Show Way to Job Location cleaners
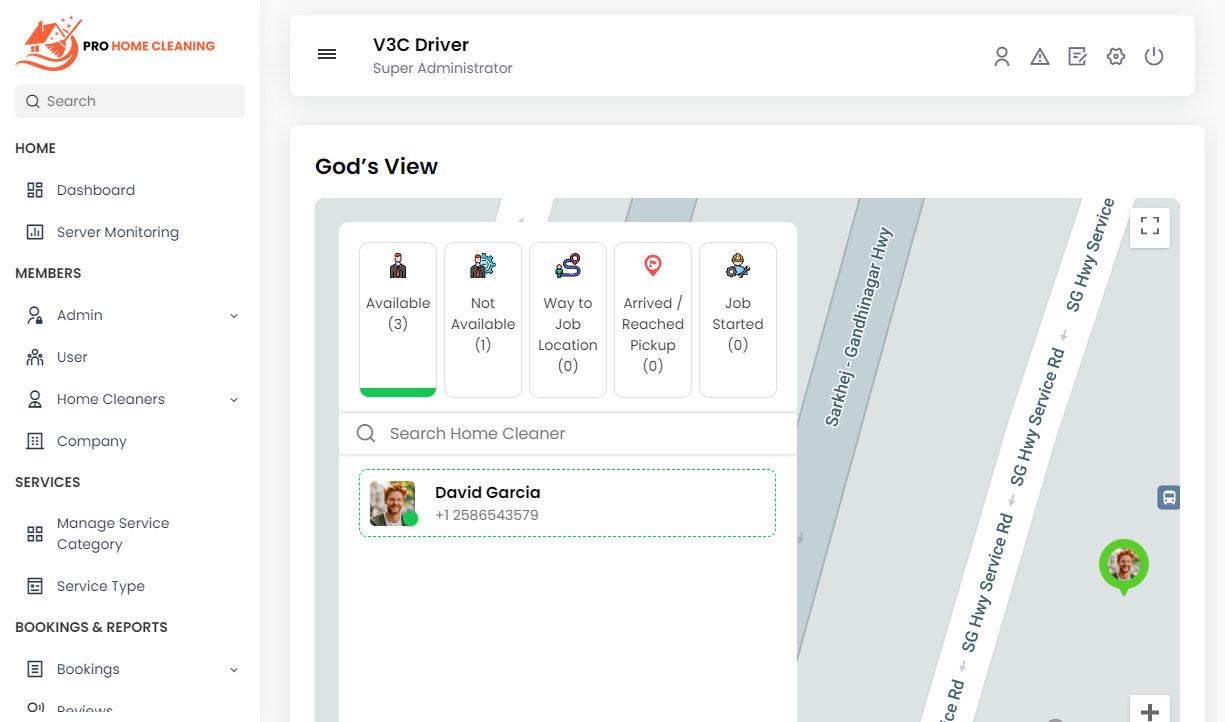 [x=568, y=319]
